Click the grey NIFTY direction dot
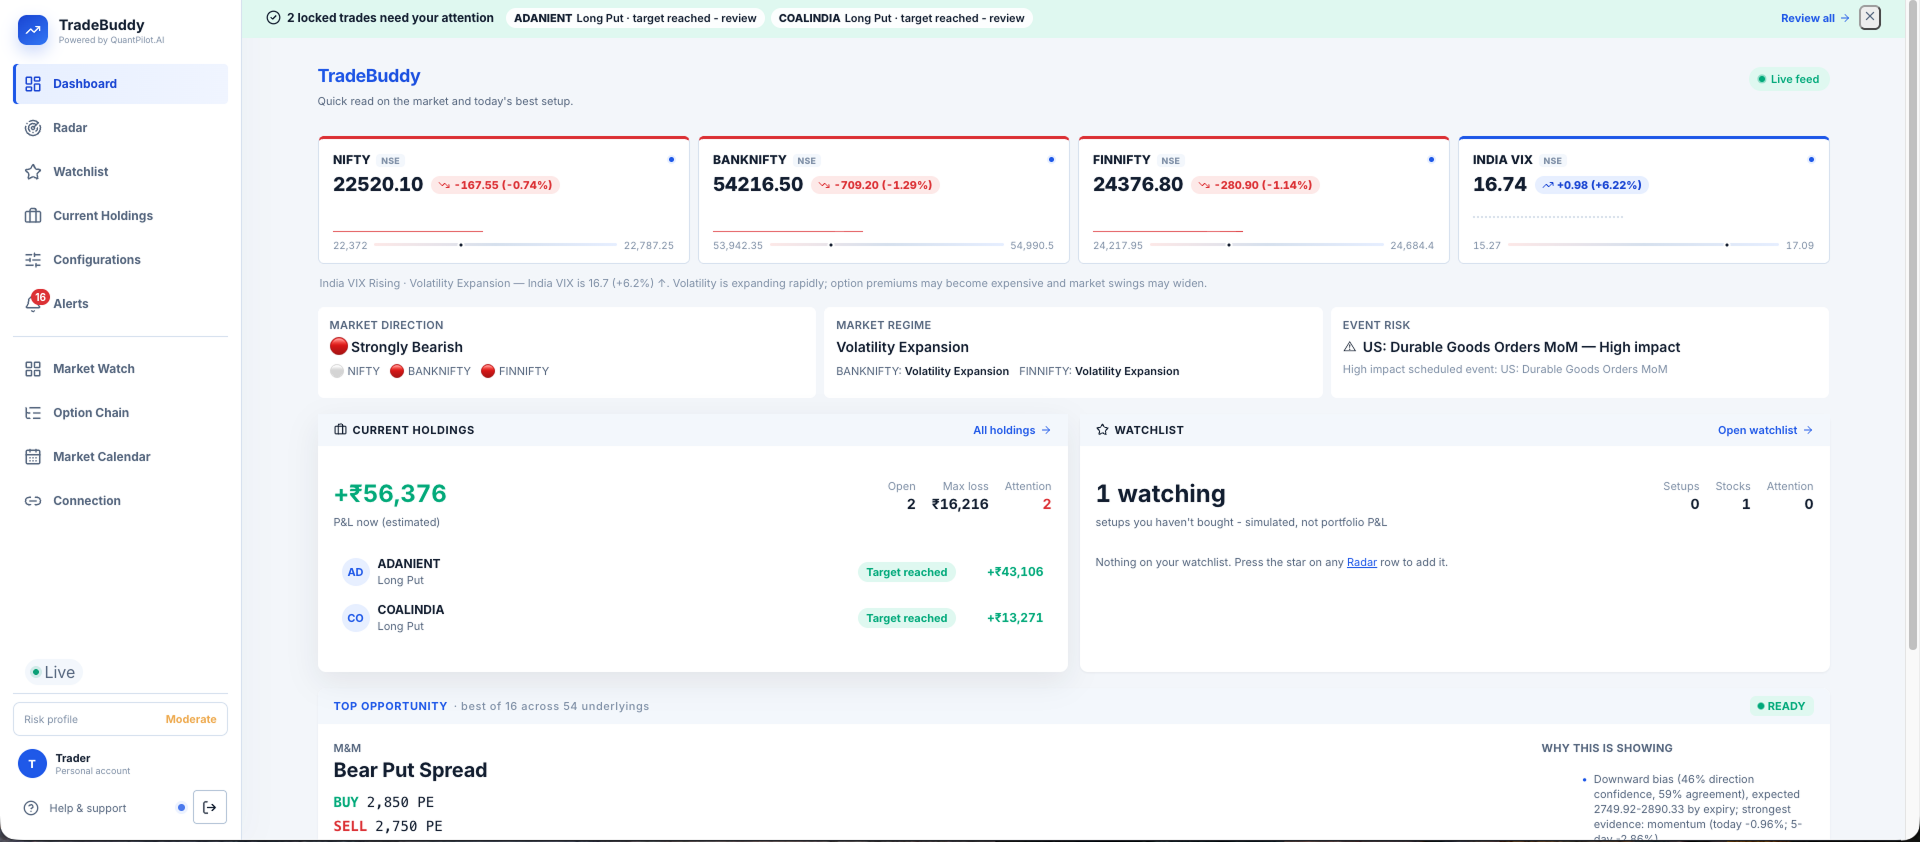Viewport: 1920px width, 842px height. [337, 371]
